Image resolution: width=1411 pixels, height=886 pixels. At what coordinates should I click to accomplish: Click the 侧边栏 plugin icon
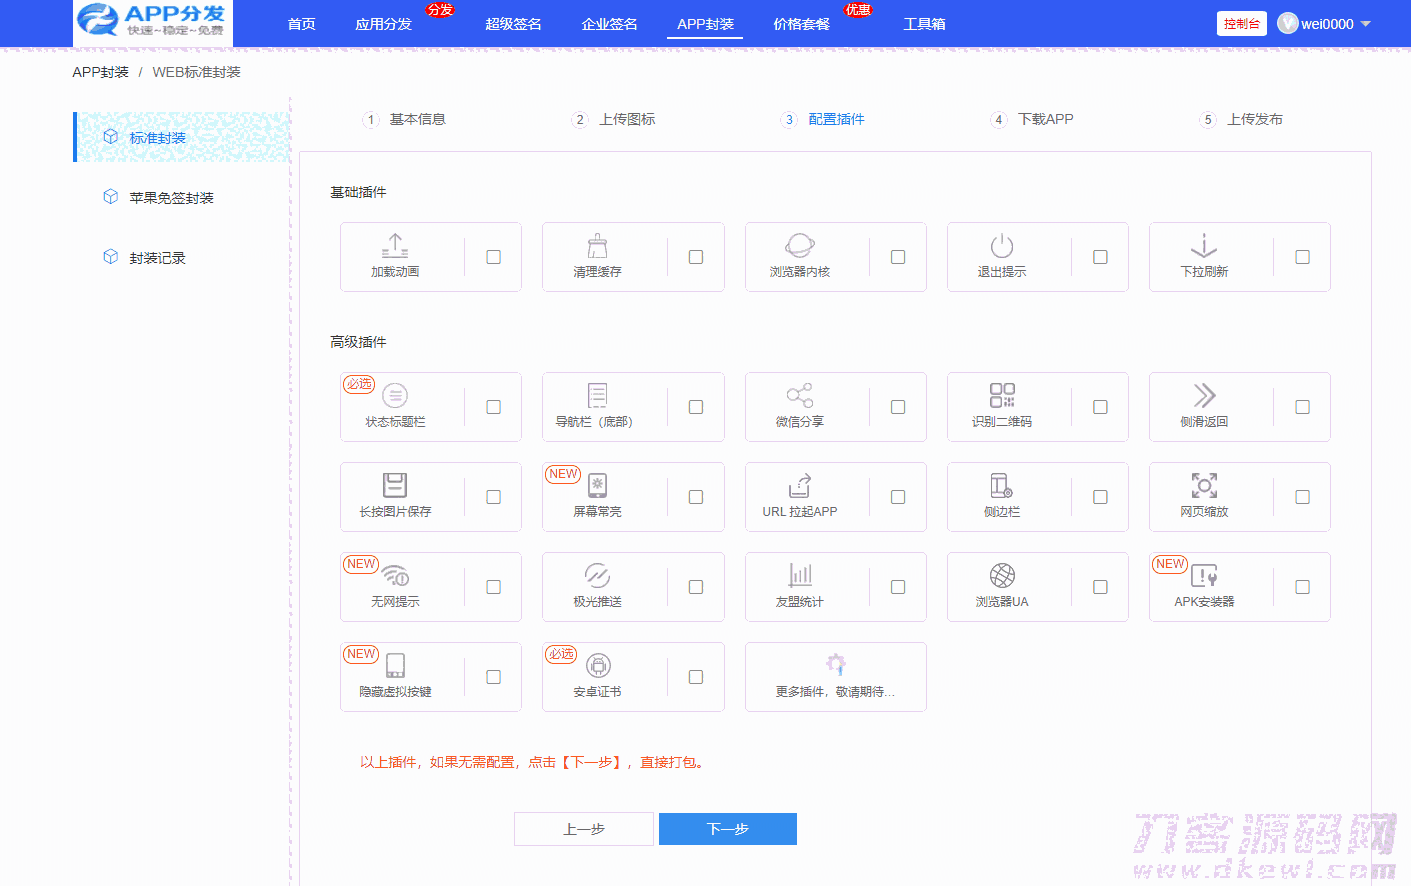pyautogui.click(x=1002, y=486)
